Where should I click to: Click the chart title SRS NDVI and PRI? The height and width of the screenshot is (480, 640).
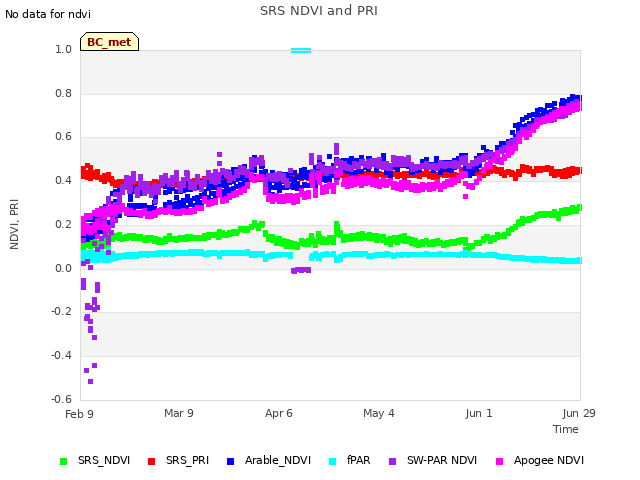point(319,11)
